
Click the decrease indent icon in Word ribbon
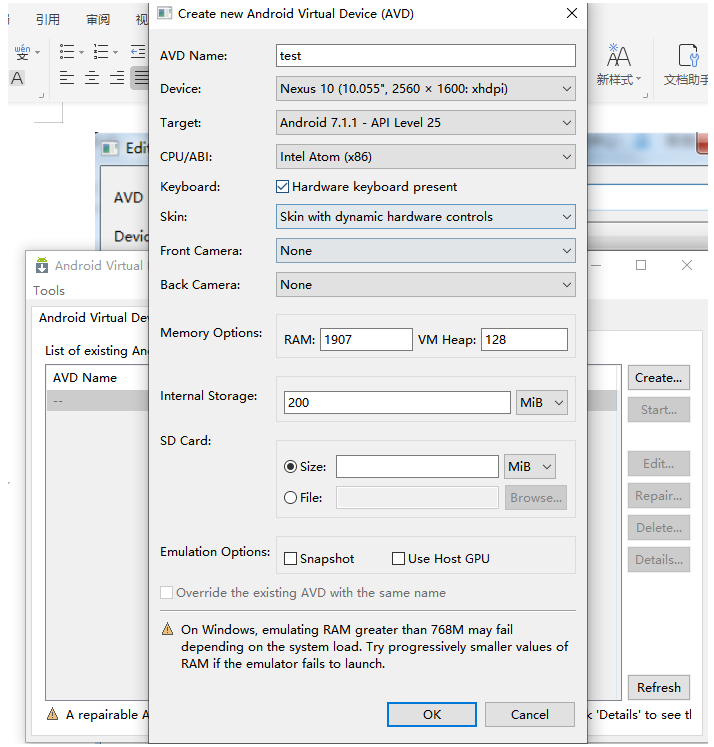pos(139,51)
